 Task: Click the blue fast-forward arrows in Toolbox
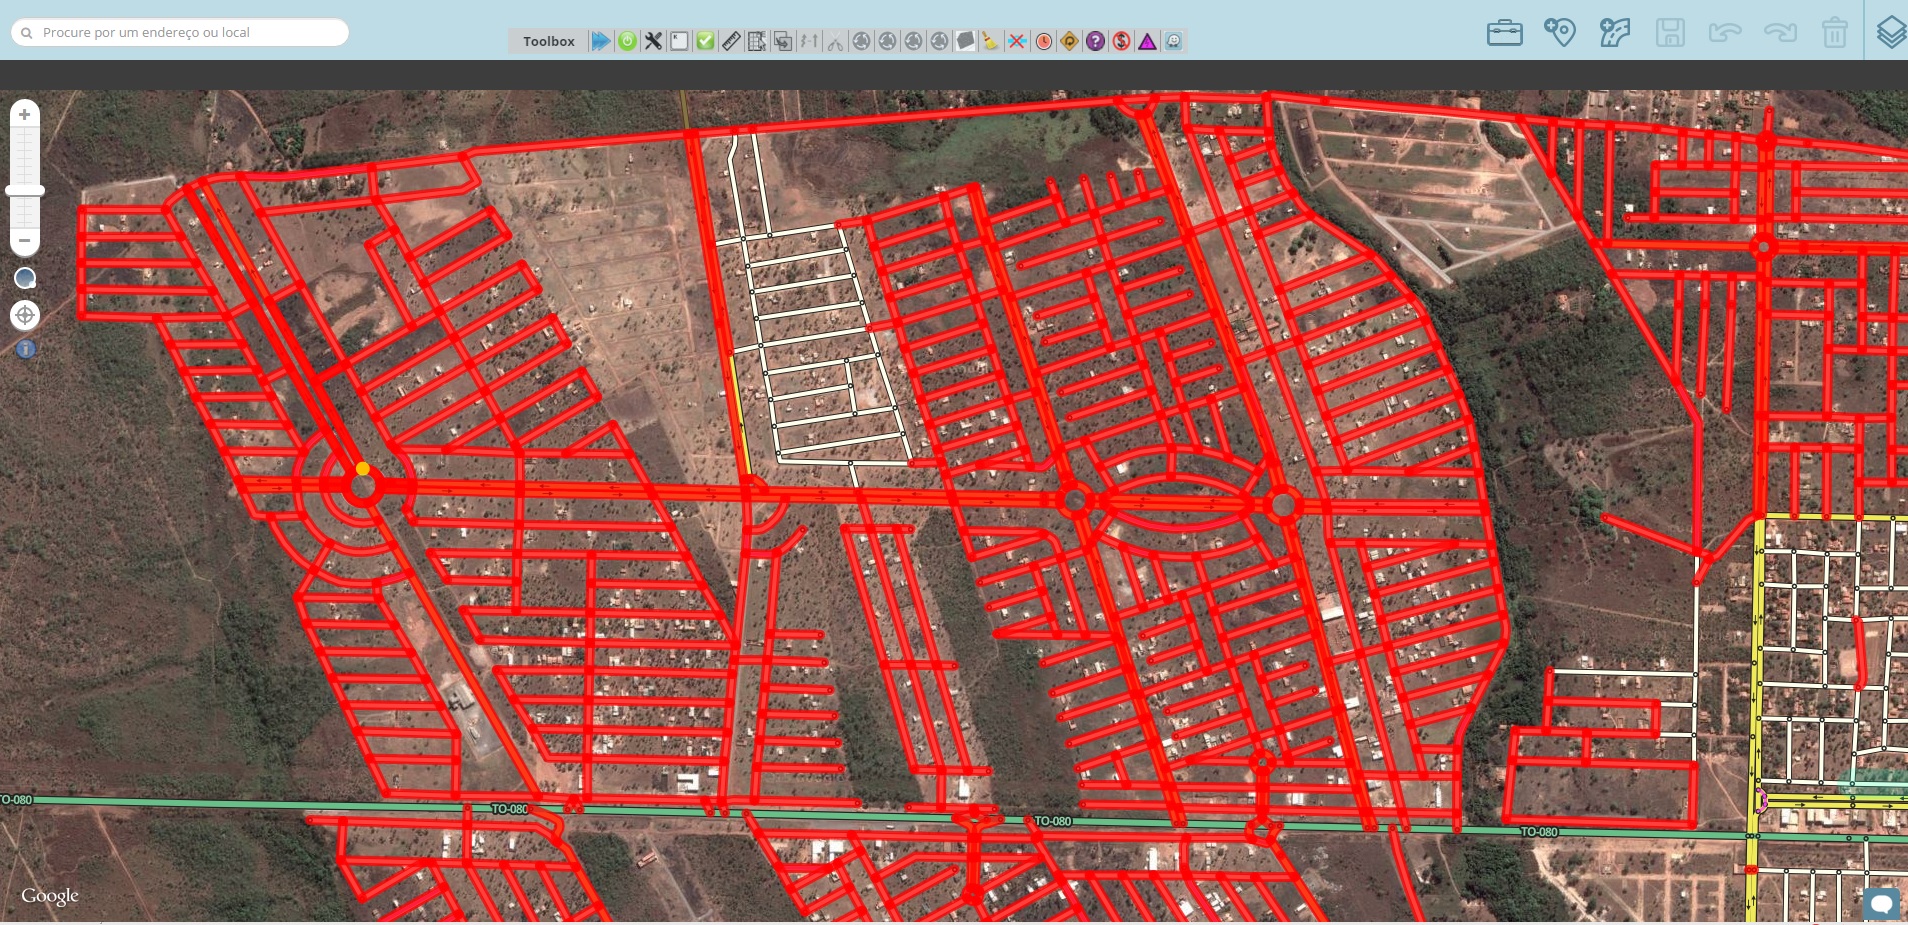[x=601, y=41]
